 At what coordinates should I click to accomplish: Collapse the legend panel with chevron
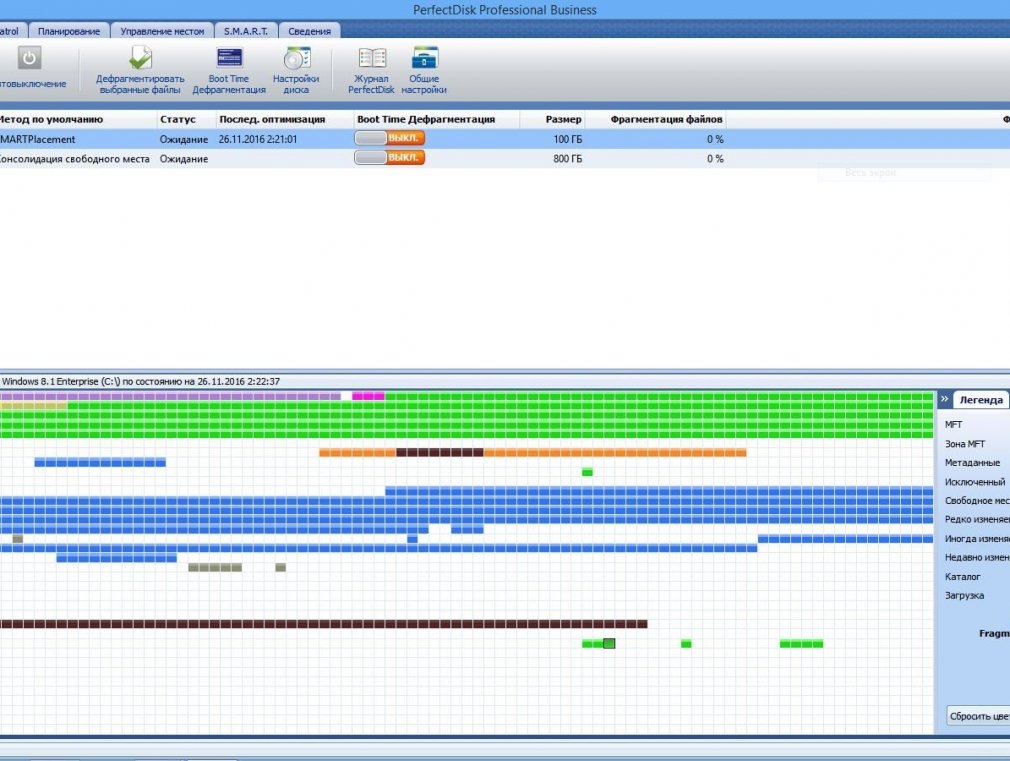944,400
